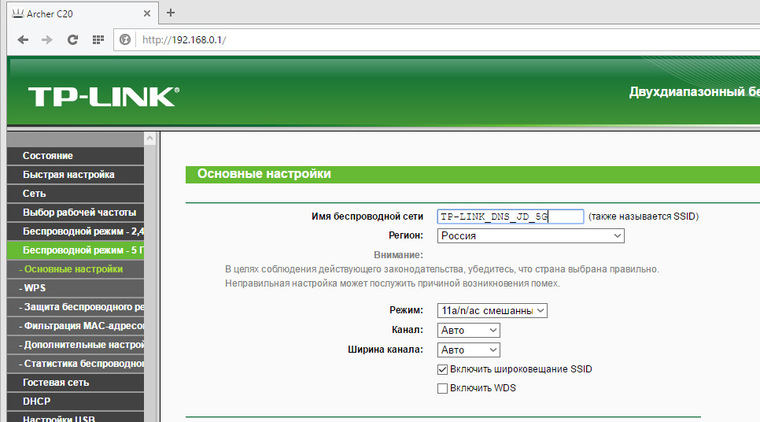Click the Основные настройки green heading

pyautogui.click(x=264, y=174)
